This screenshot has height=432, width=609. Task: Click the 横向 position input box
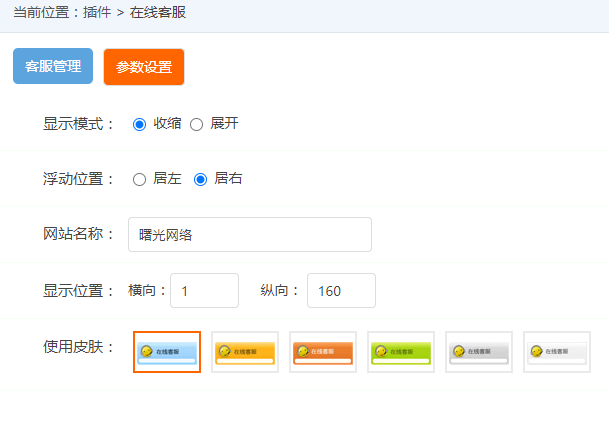tap(204, 291)
